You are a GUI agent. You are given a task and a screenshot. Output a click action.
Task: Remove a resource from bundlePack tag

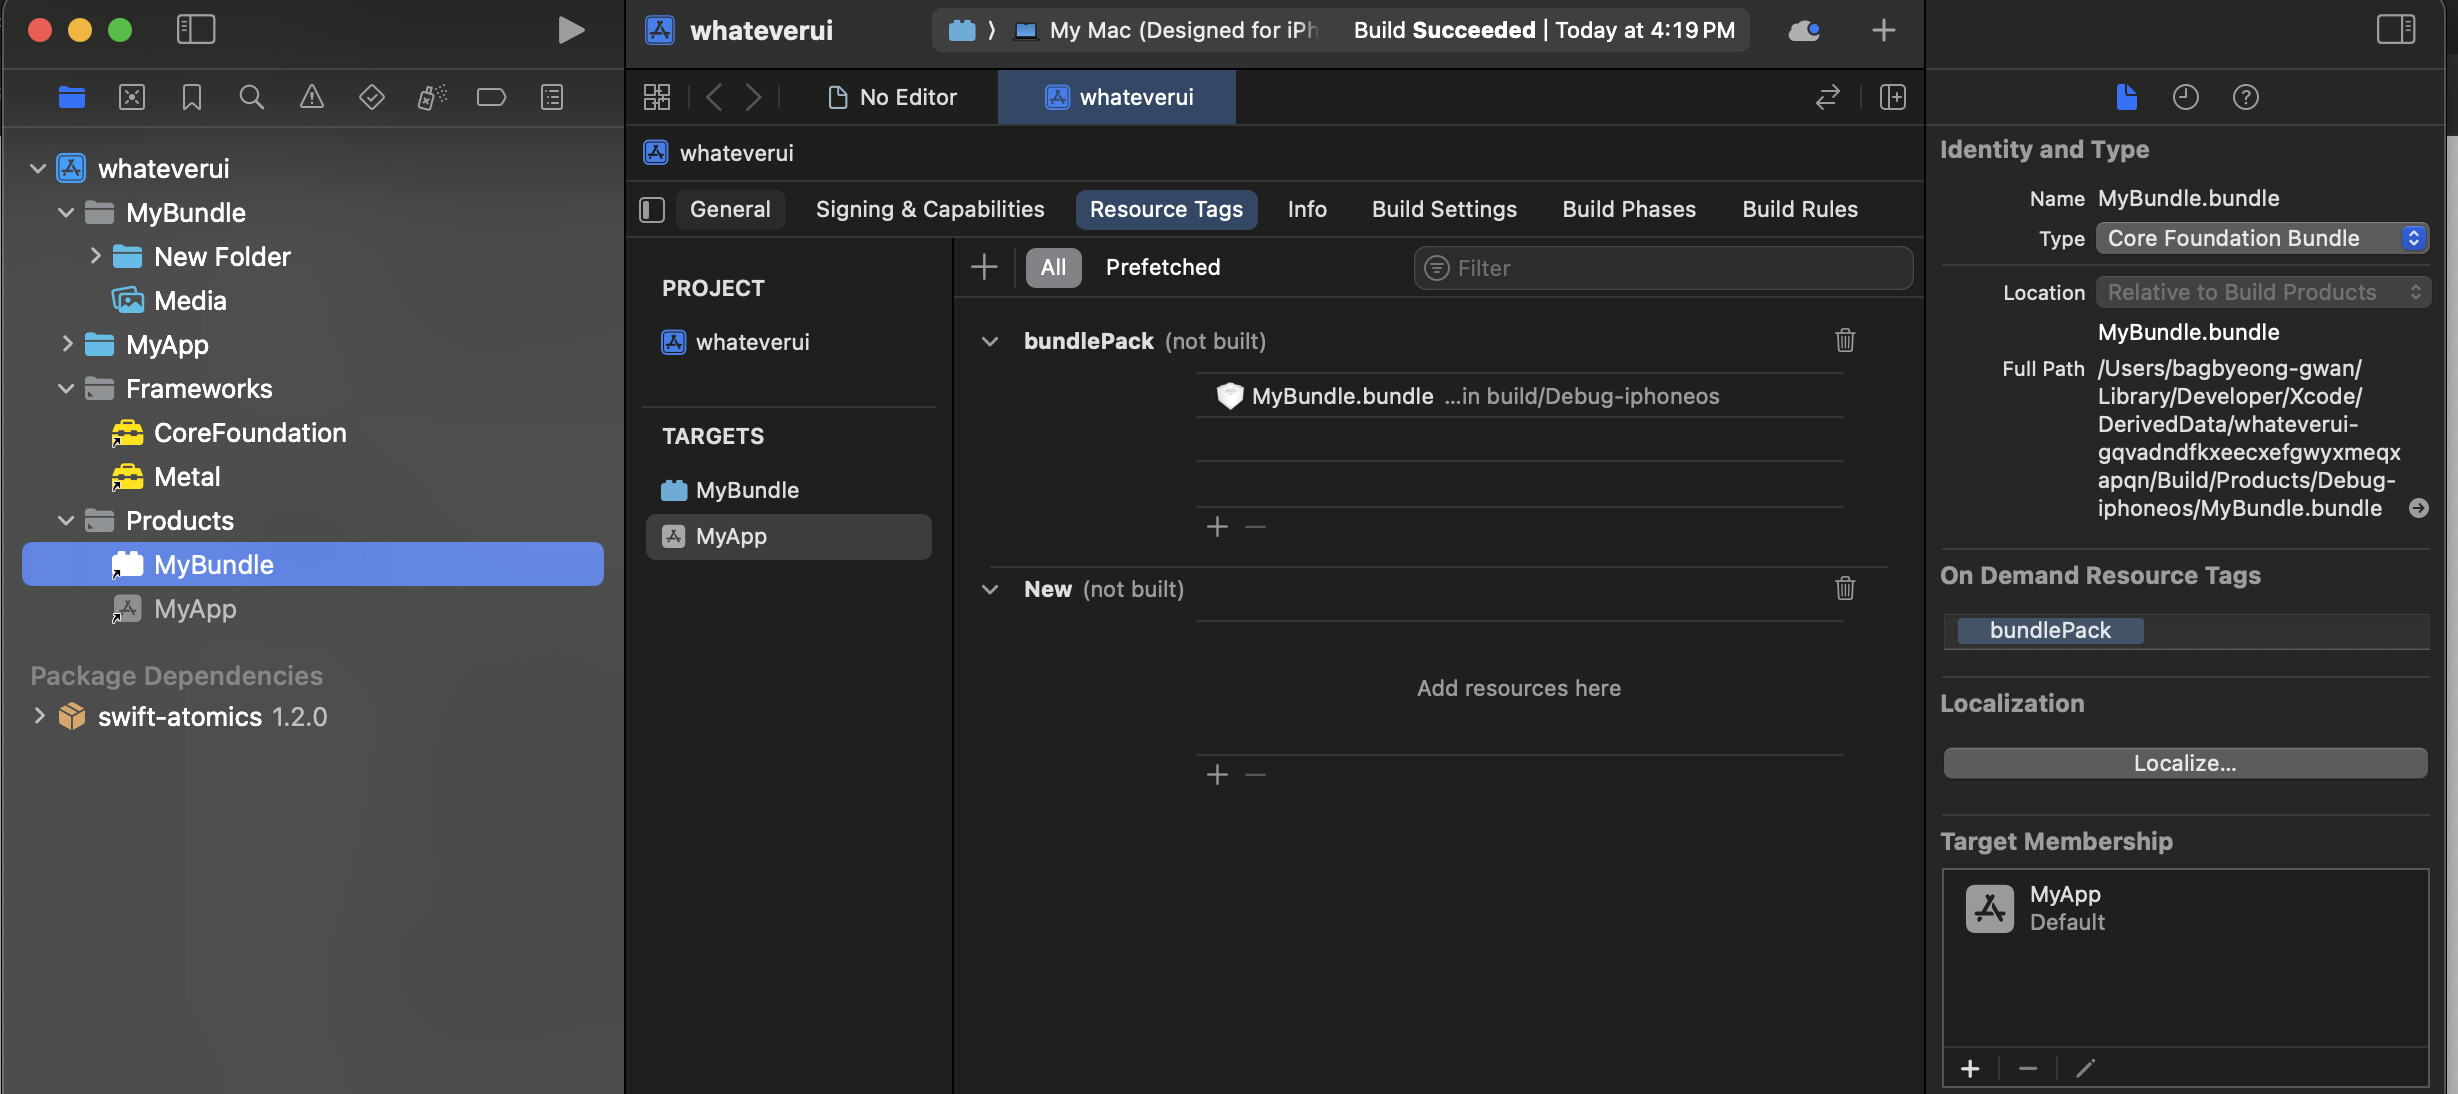[1256, 526]
